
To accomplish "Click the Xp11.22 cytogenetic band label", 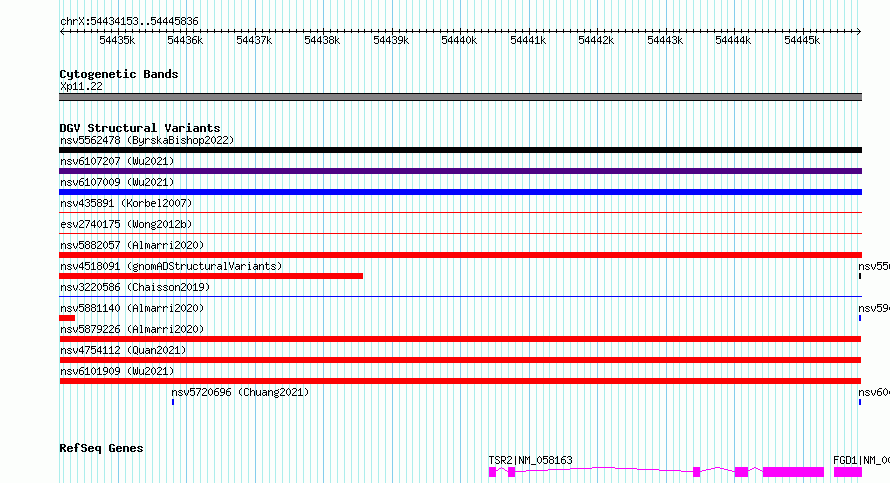I will pos(81,86).
